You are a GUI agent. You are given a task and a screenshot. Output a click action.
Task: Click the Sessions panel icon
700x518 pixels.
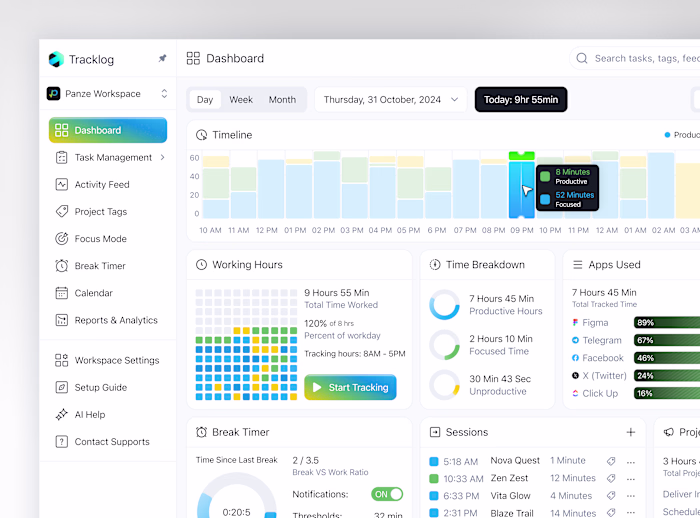(x=435, y=432)
